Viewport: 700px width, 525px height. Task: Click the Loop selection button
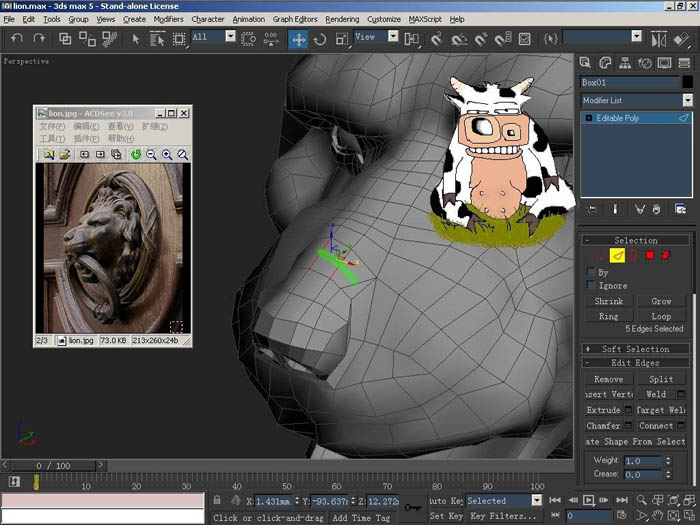click(x=661, y=316)
